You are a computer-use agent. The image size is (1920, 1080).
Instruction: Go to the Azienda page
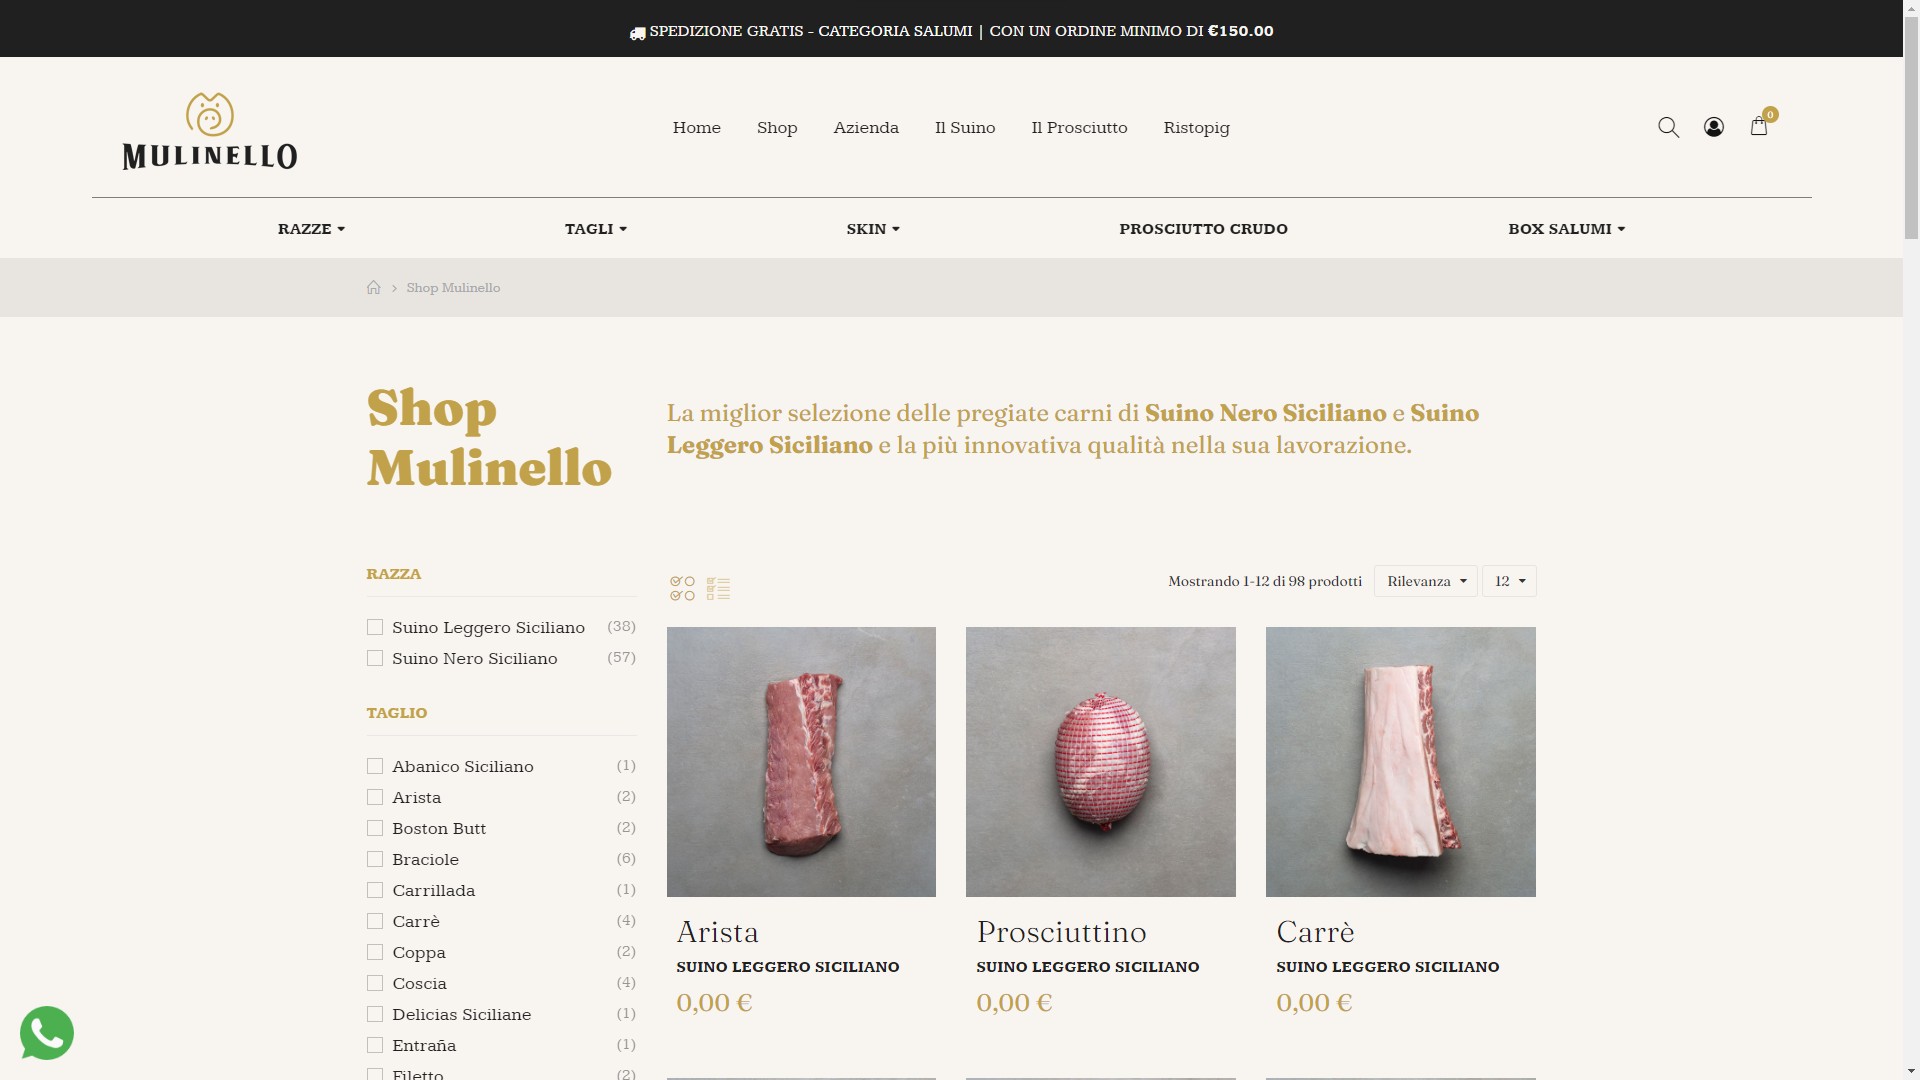865,127
